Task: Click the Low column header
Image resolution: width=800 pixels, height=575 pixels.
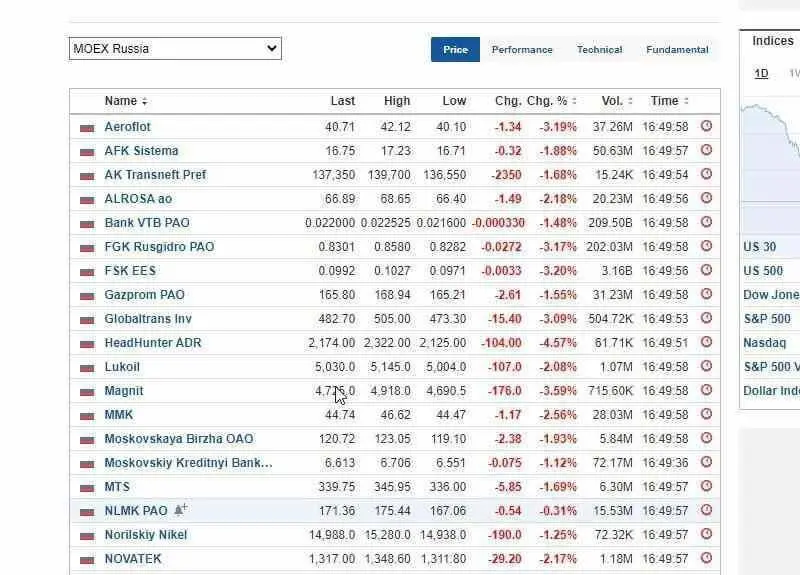Action: (454, 101)
